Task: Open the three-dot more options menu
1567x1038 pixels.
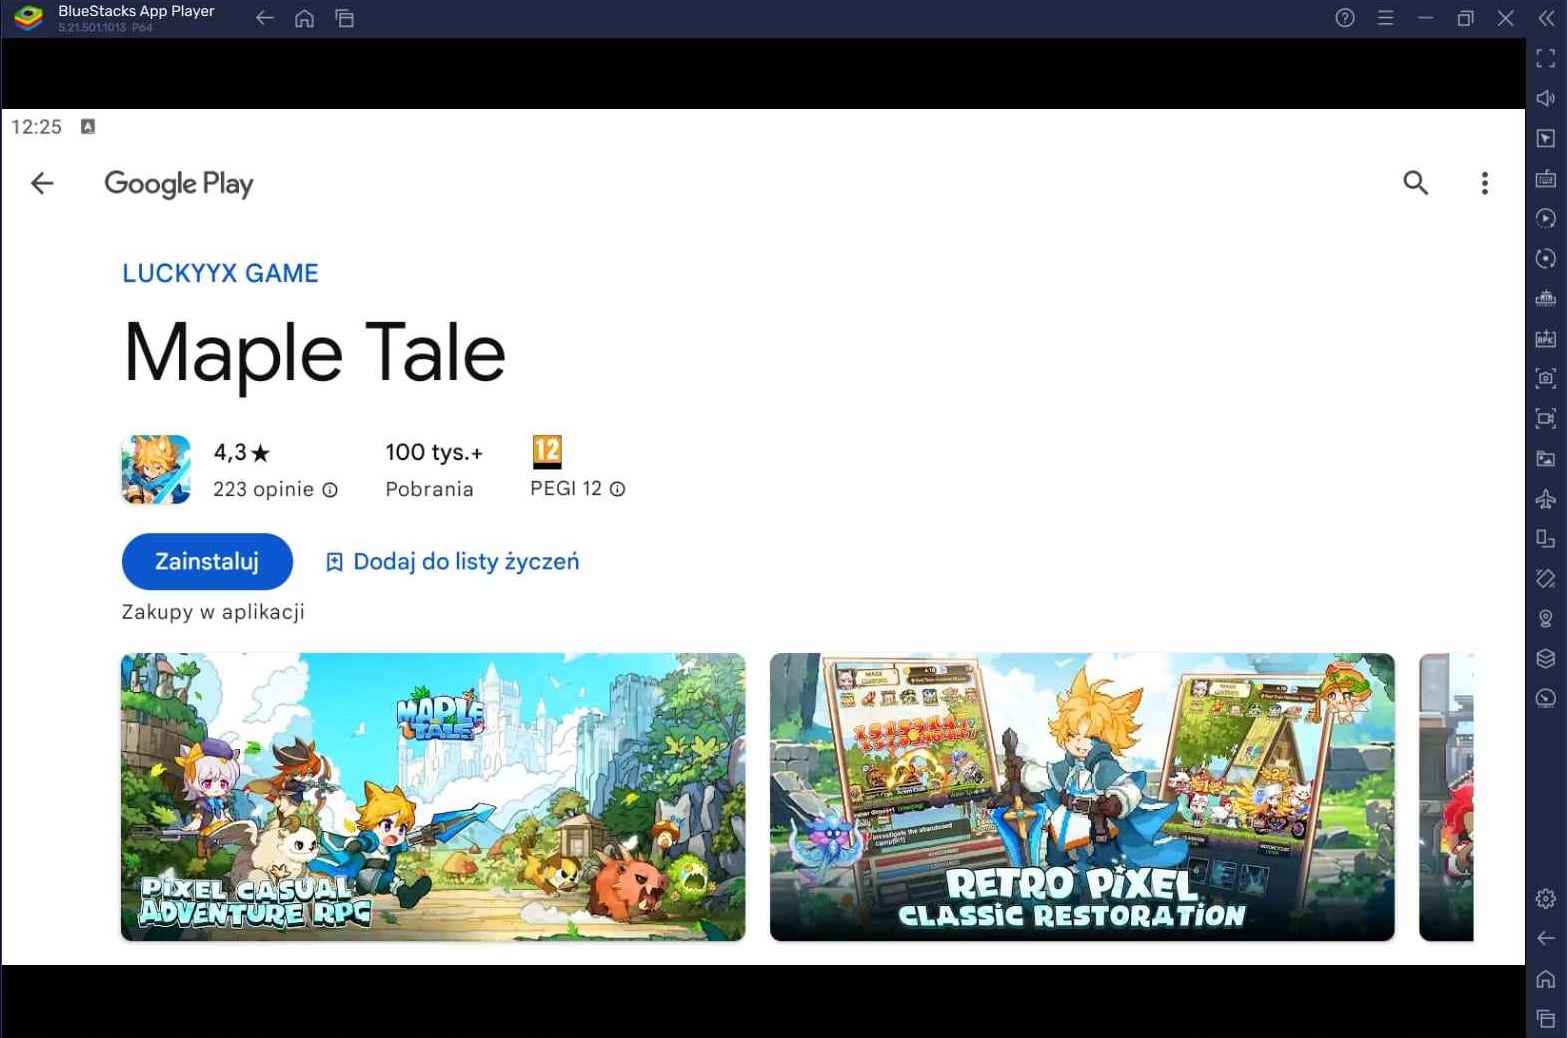Action: (x=1484, y=183)
